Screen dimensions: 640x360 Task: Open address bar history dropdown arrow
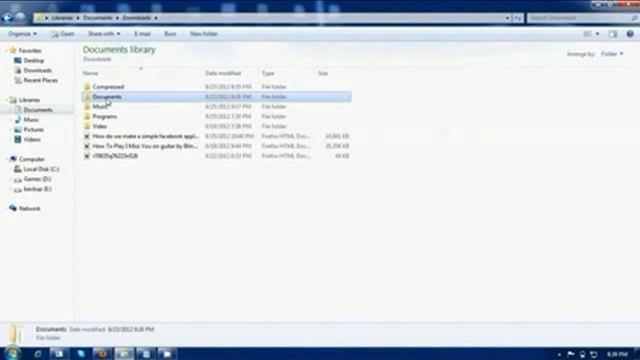tap(507, 18)
